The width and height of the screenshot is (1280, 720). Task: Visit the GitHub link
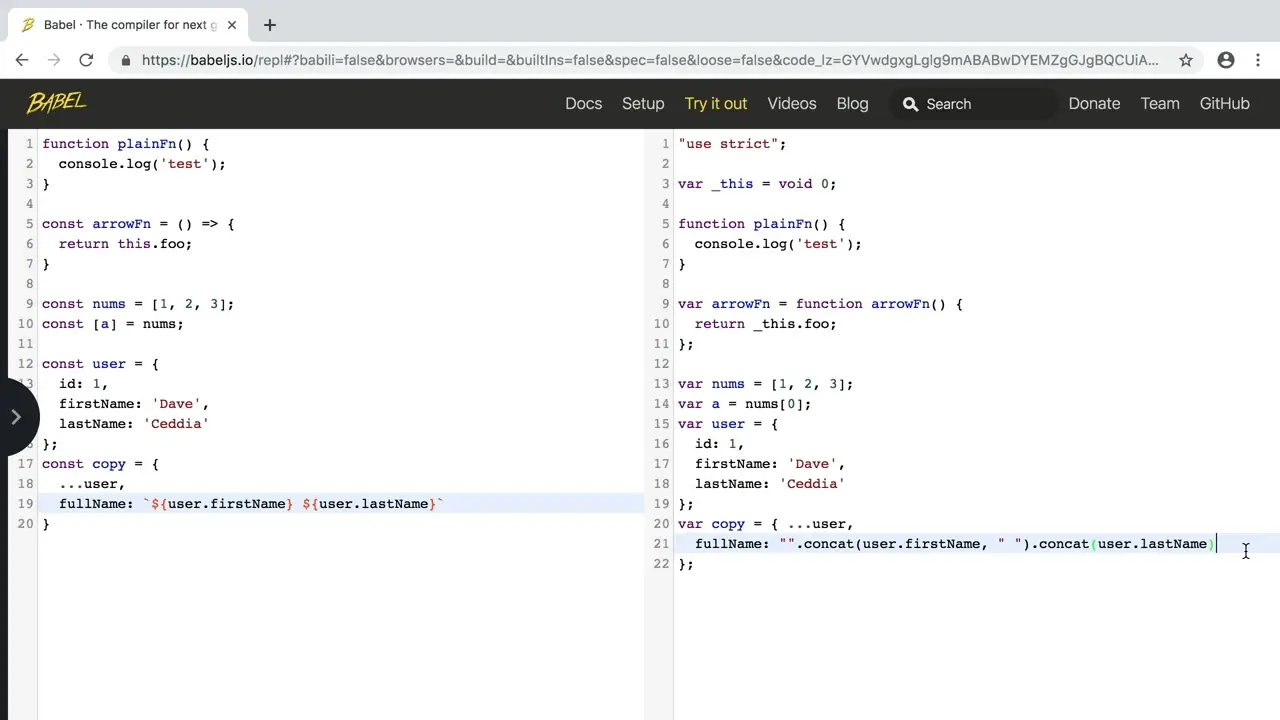point(1225,103)
